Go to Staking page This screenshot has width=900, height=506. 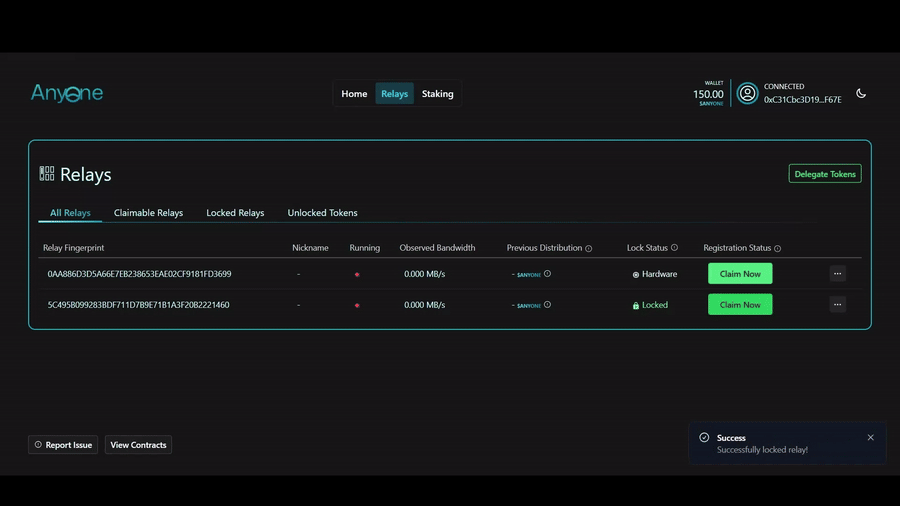437,94
